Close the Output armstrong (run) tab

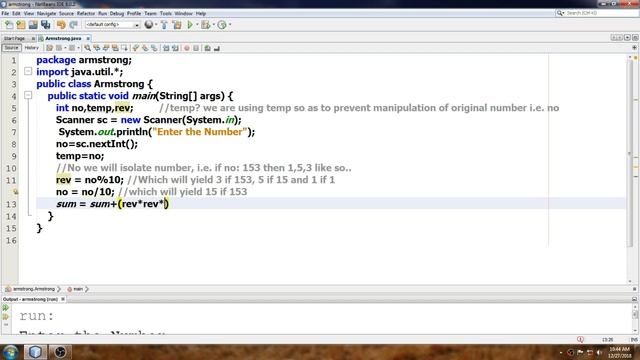63,299
